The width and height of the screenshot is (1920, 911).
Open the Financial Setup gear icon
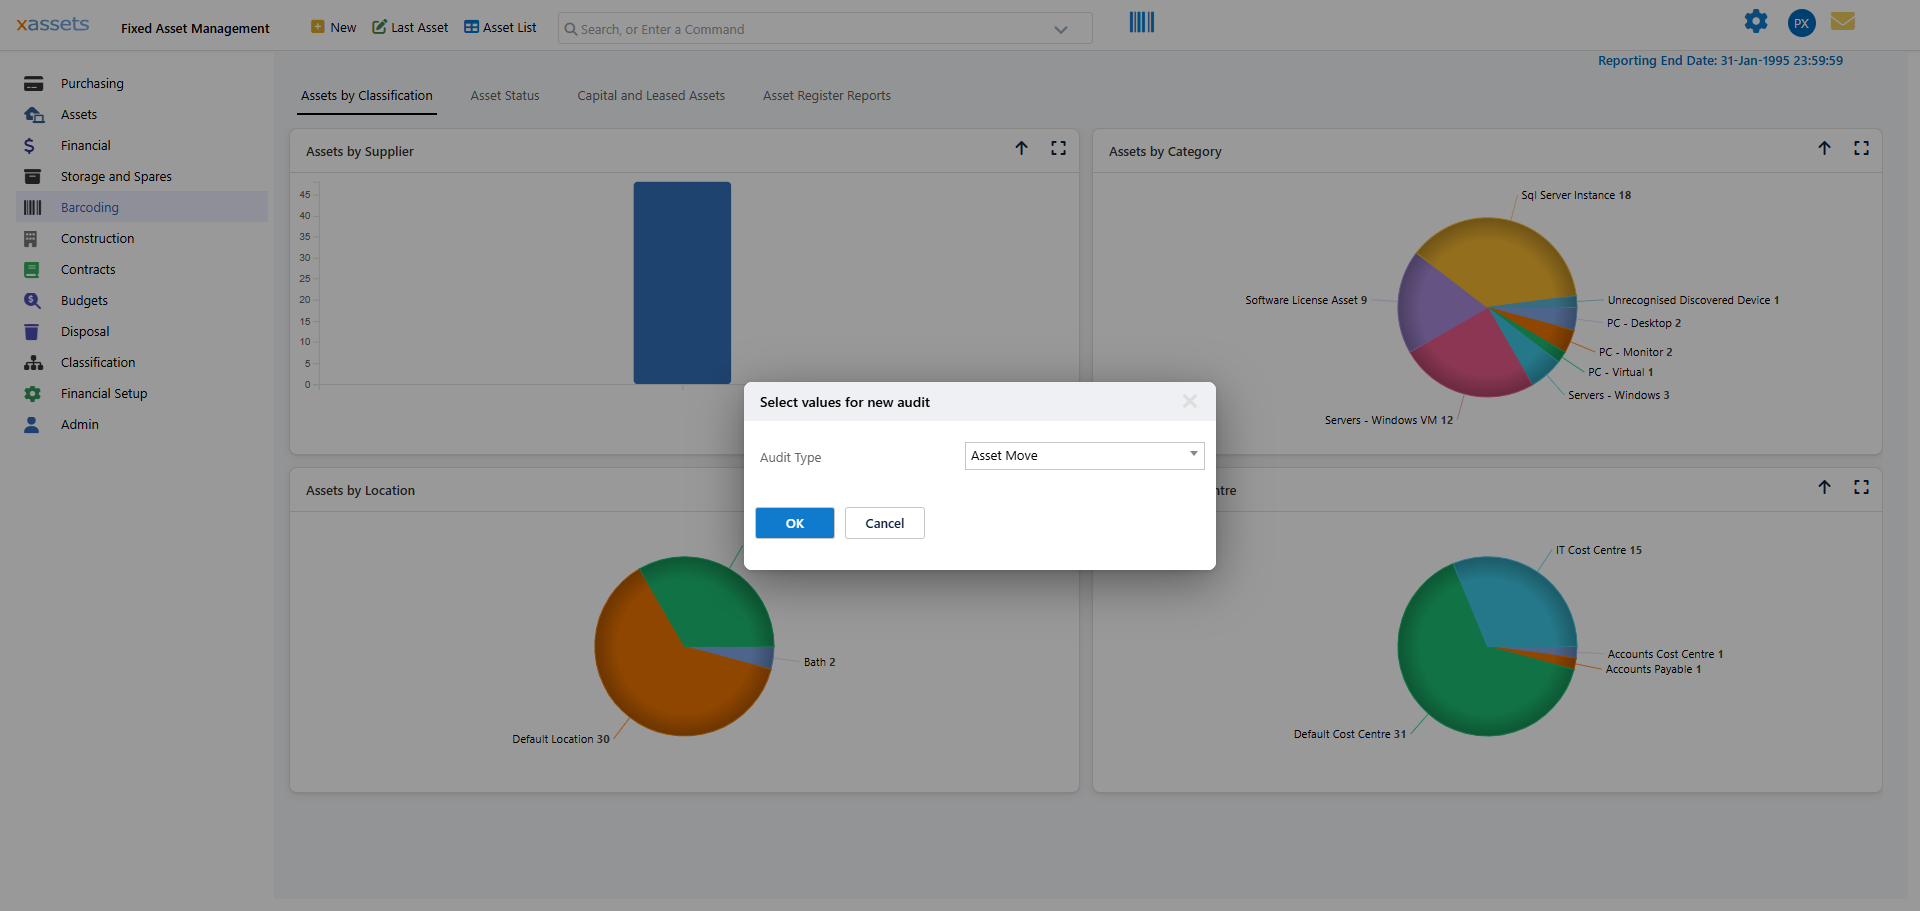(x=33, y=393)
